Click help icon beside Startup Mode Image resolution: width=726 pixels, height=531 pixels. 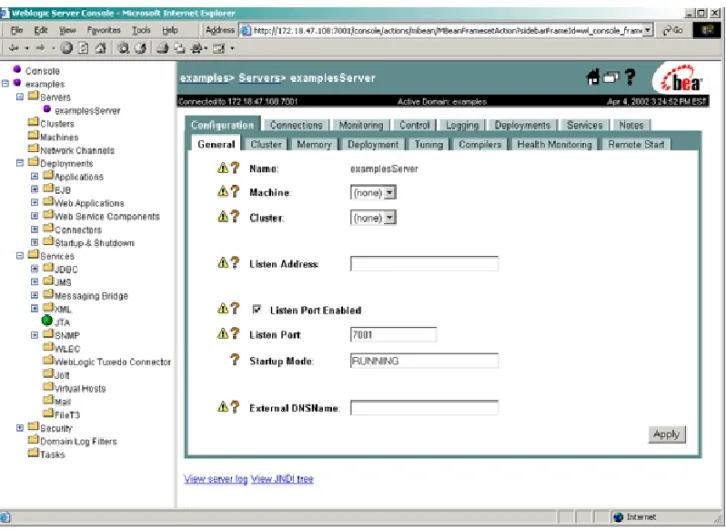pos(235,359)
